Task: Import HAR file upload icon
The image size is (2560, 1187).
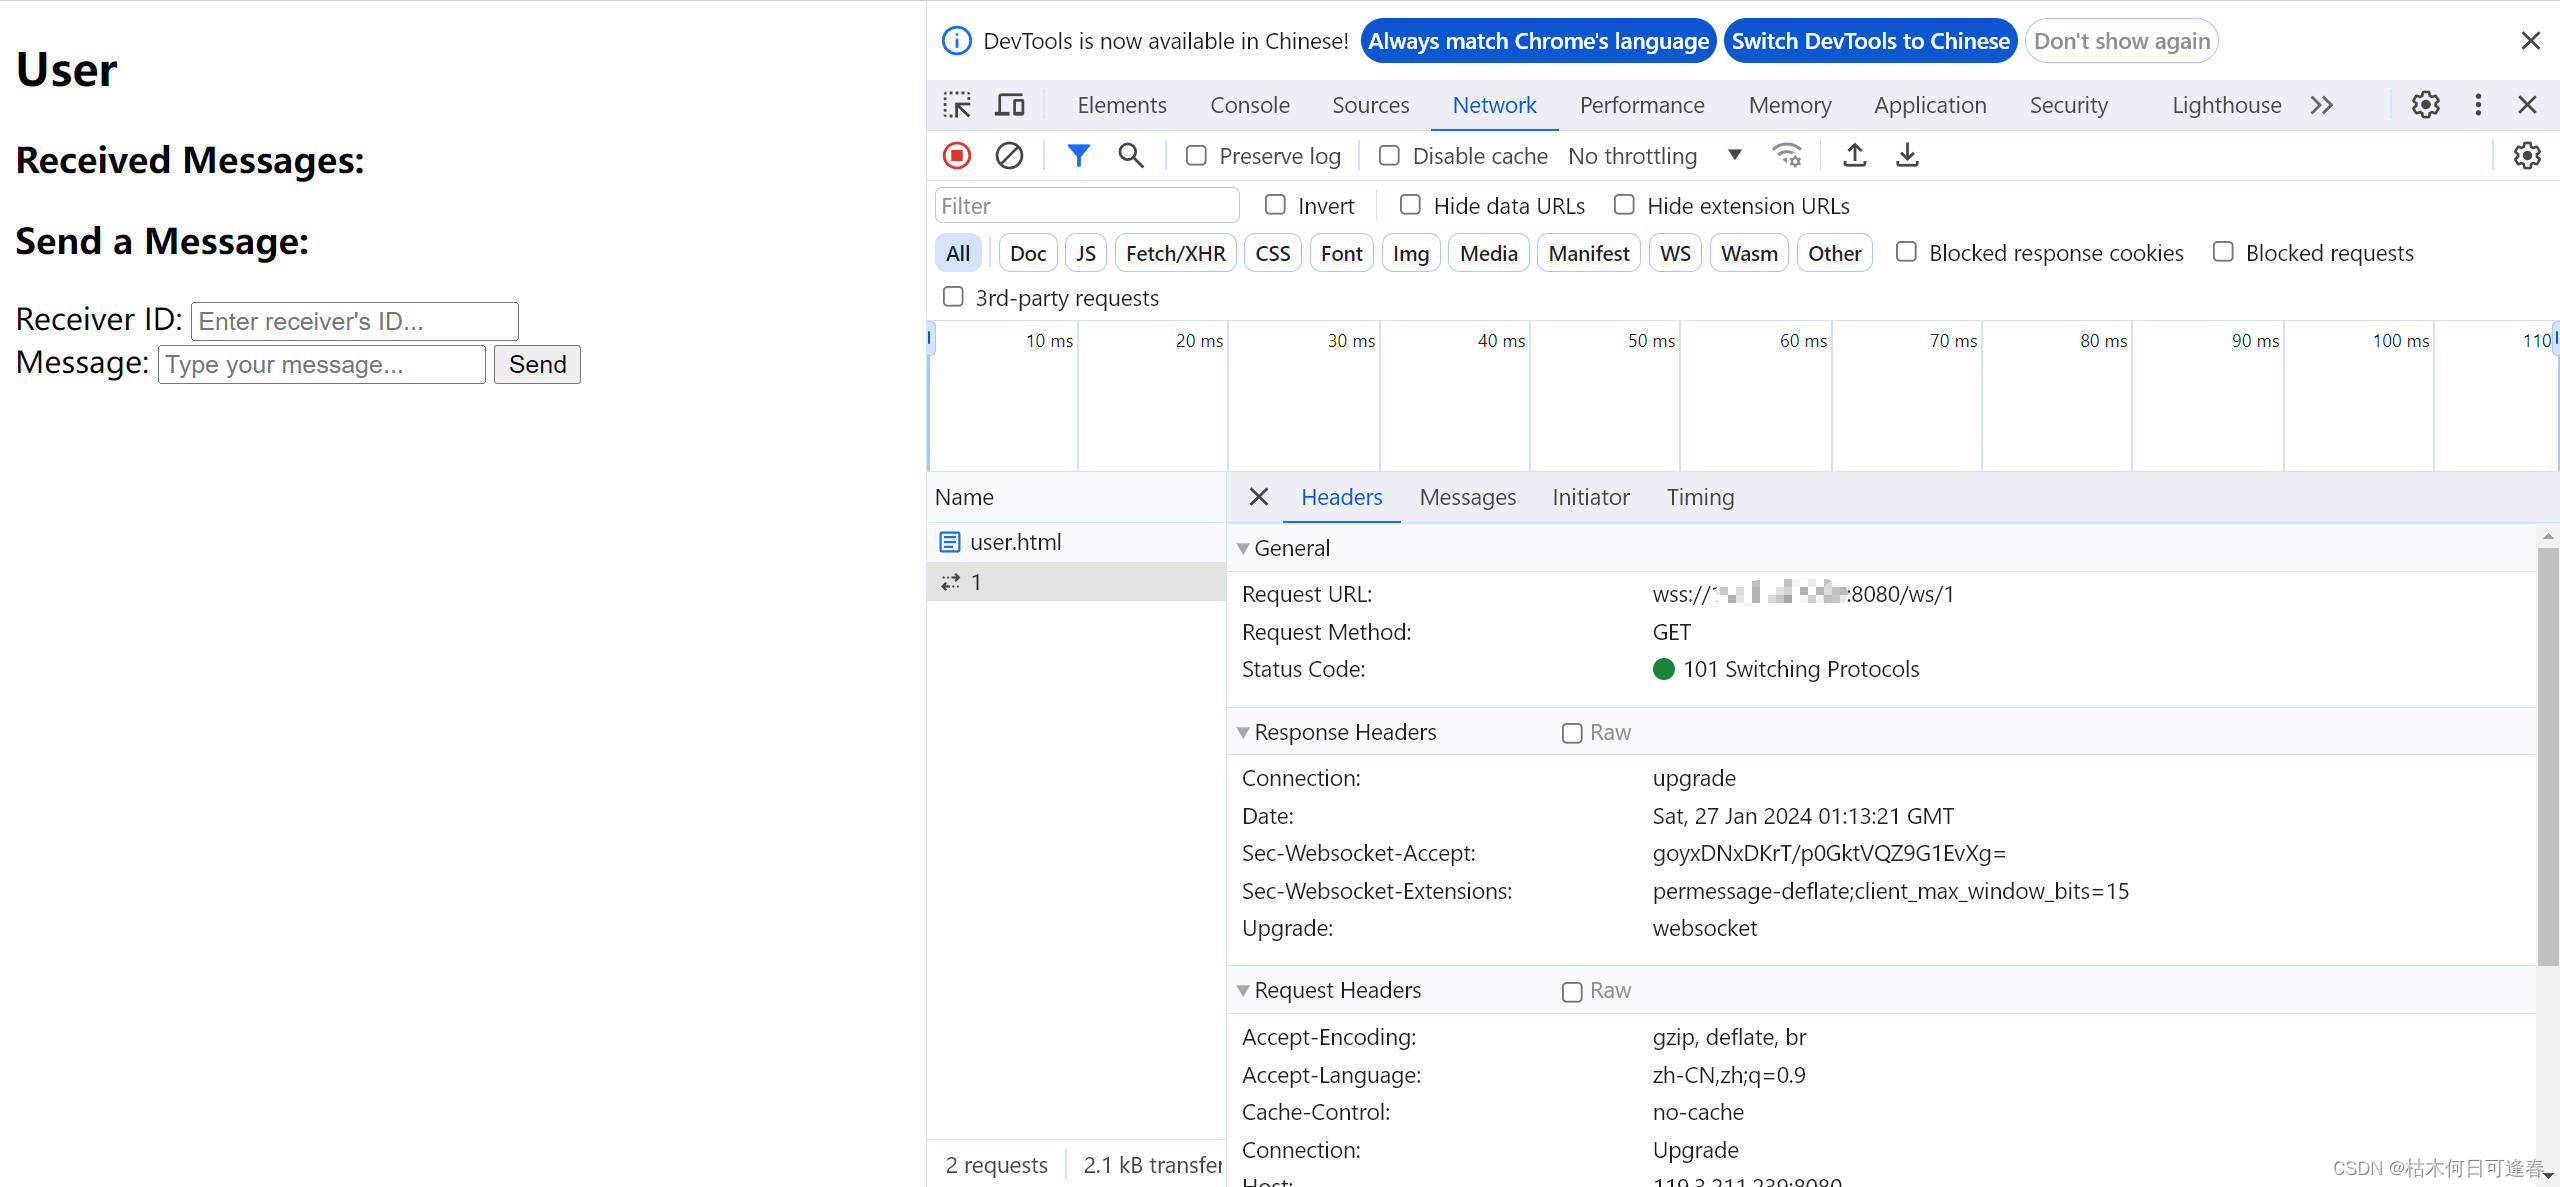Action: pos(1854,156)
